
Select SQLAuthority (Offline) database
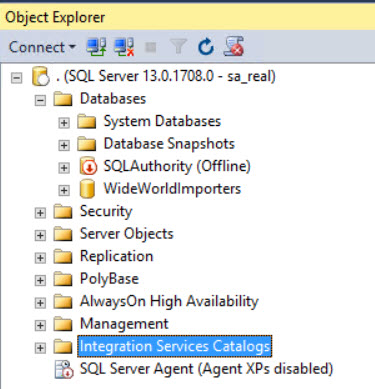(177, 166)
